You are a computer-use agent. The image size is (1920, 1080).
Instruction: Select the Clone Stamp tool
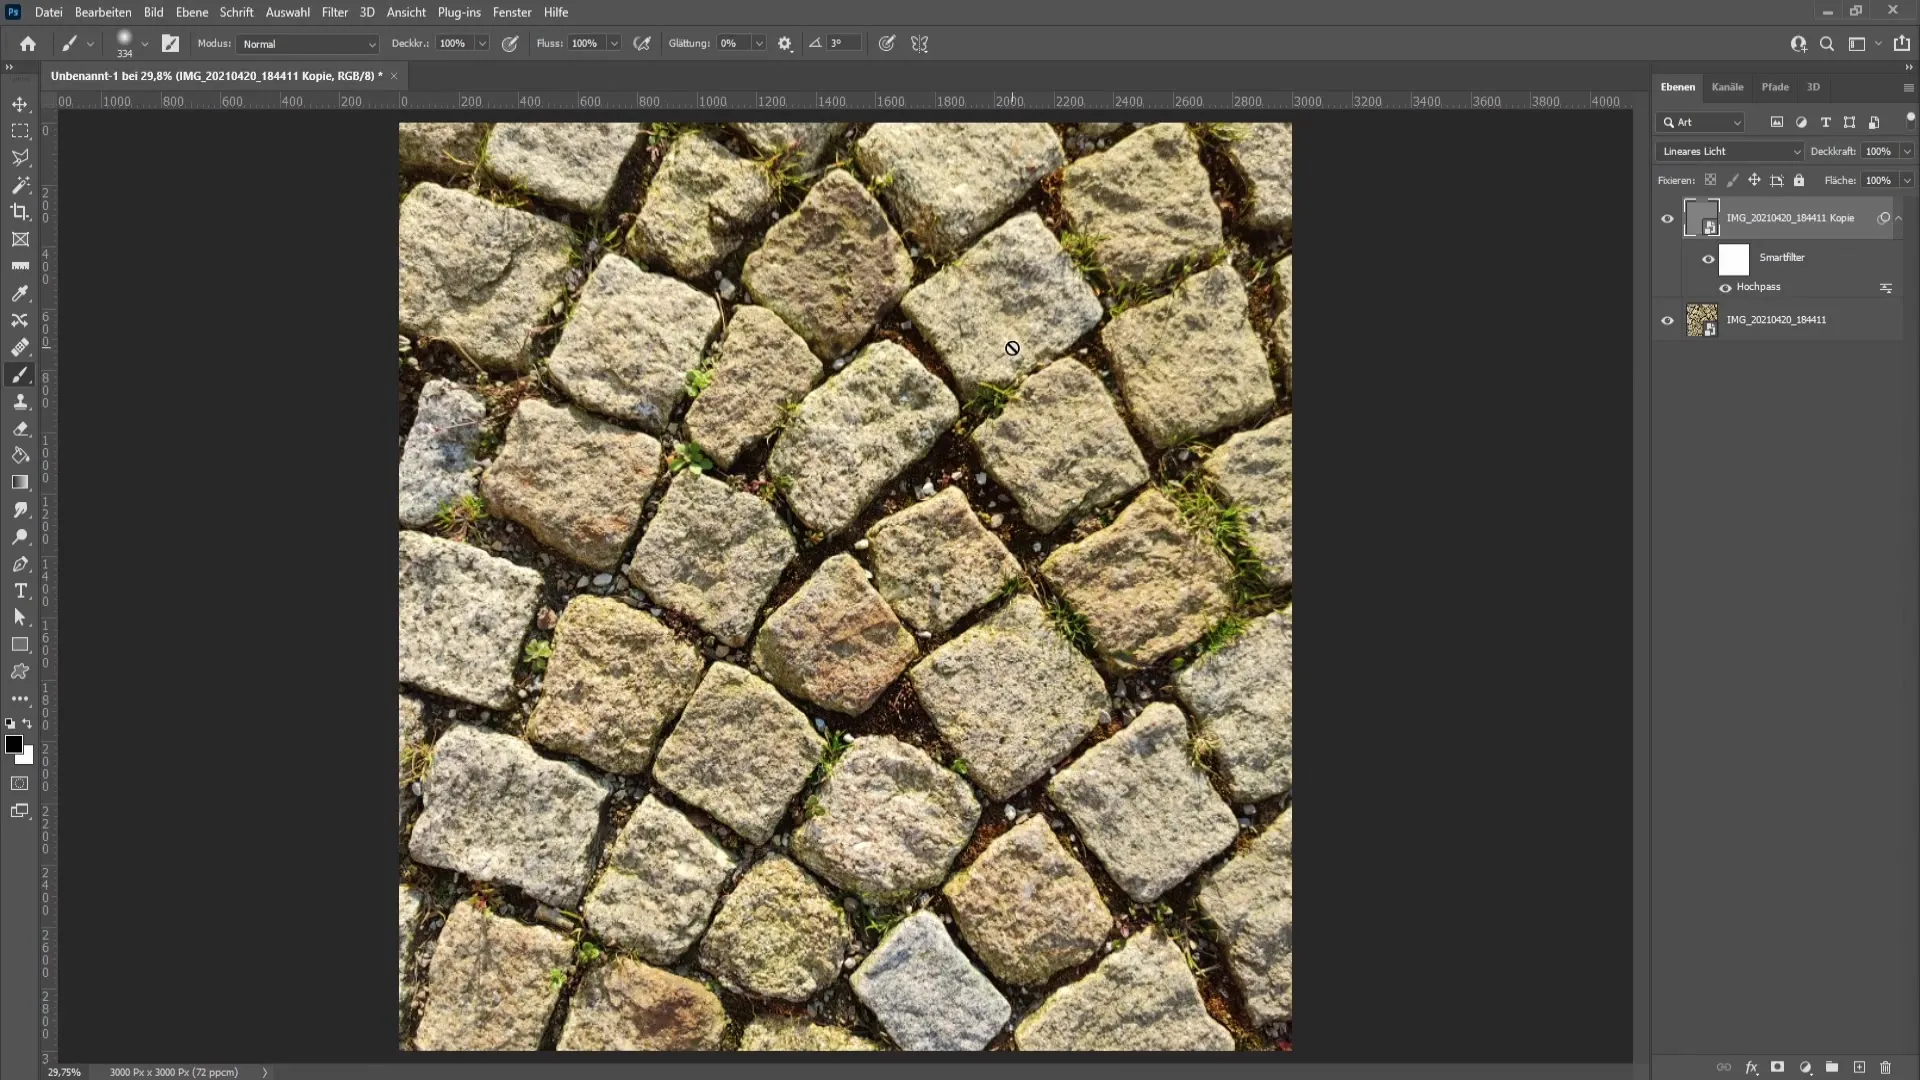(20, 401)
